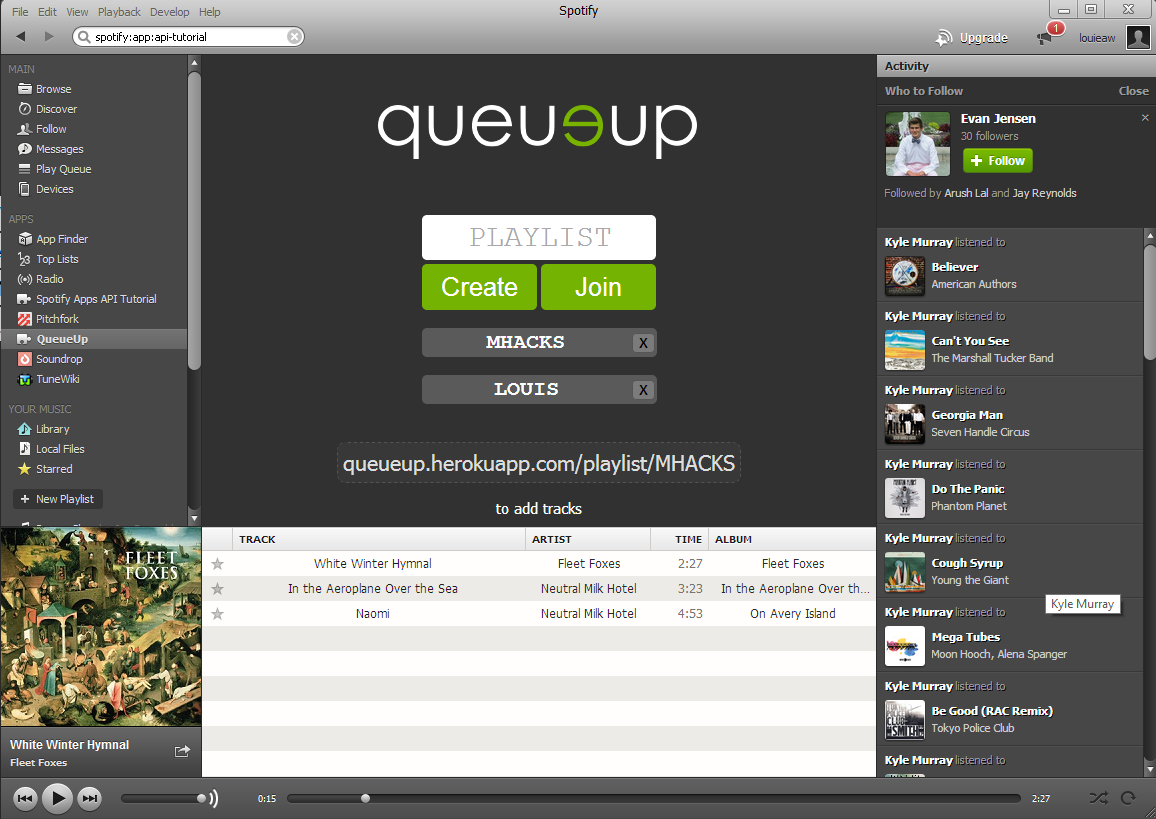Open the Edit menu

47,12
